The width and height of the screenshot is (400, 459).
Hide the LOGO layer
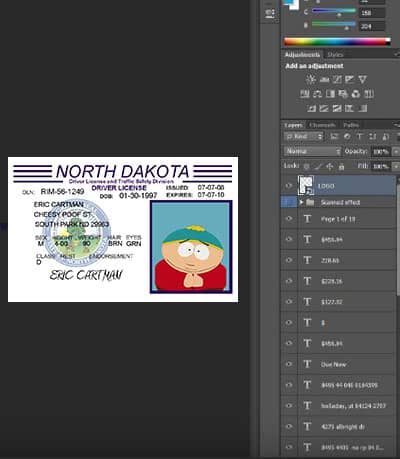coord(289,186)
